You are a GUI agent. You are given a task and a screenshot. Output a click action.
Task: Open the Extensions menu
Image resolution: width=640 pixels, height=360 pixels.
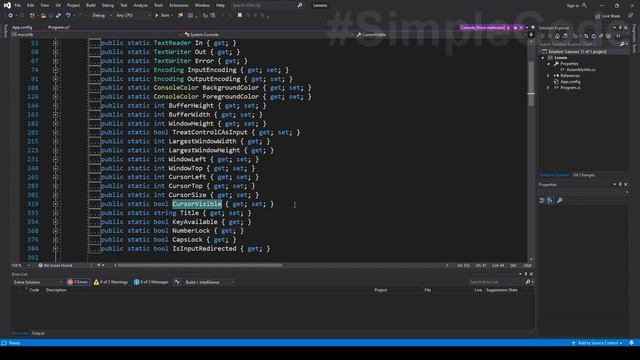point(179,5)
